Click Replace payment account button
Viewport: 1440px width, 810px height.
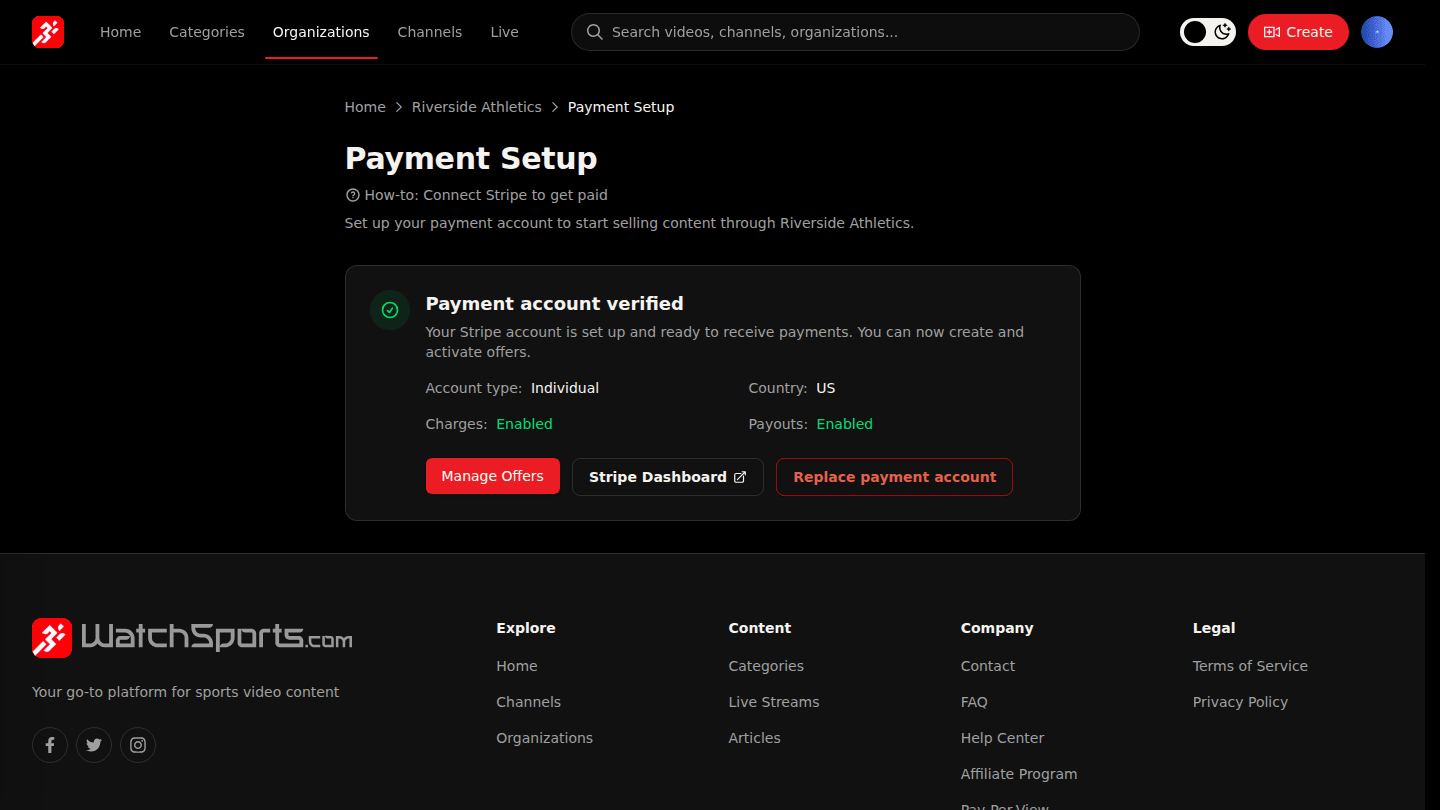click(894, 477)
